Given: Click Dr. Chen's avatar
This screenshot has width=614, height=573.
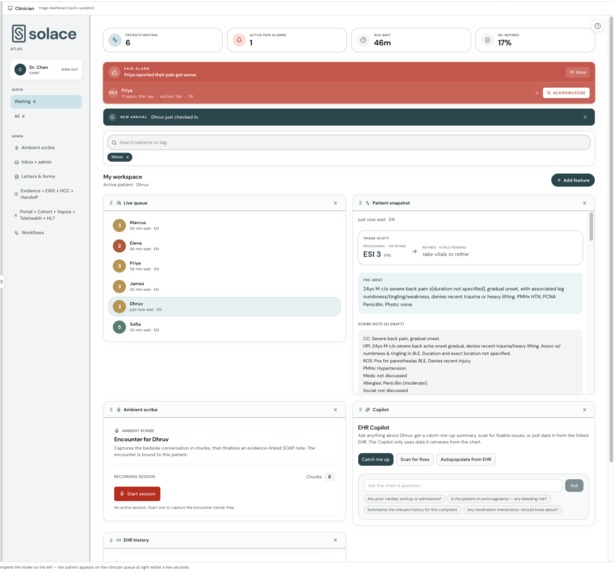Looking at the screenshot, I should [20, 69].
